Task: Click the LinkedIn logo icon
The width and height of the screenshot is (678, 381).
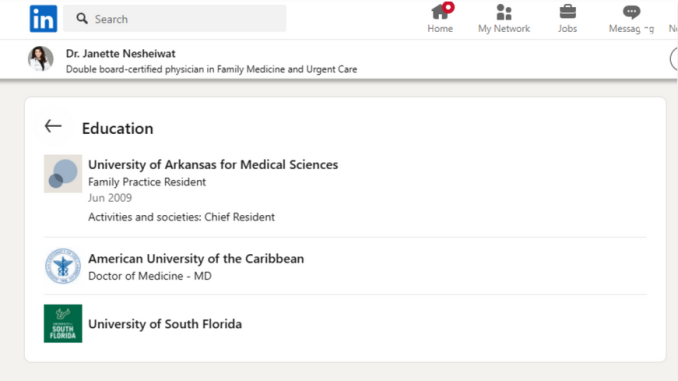Action: [x=43, y=19]
